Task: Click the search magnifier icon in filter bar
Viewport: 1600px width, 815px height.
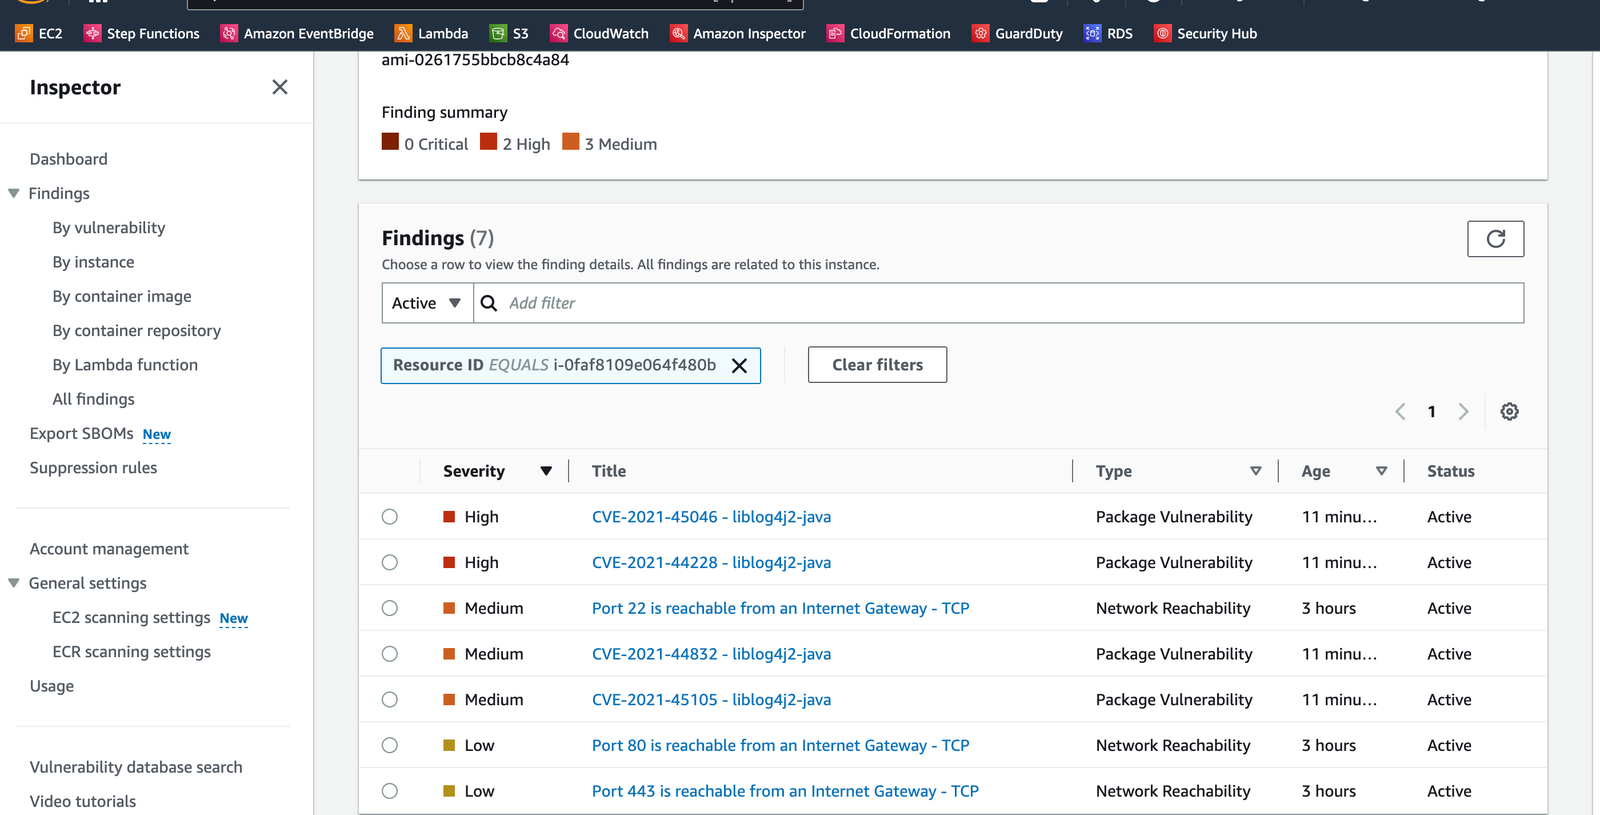Action: [489, 303]
